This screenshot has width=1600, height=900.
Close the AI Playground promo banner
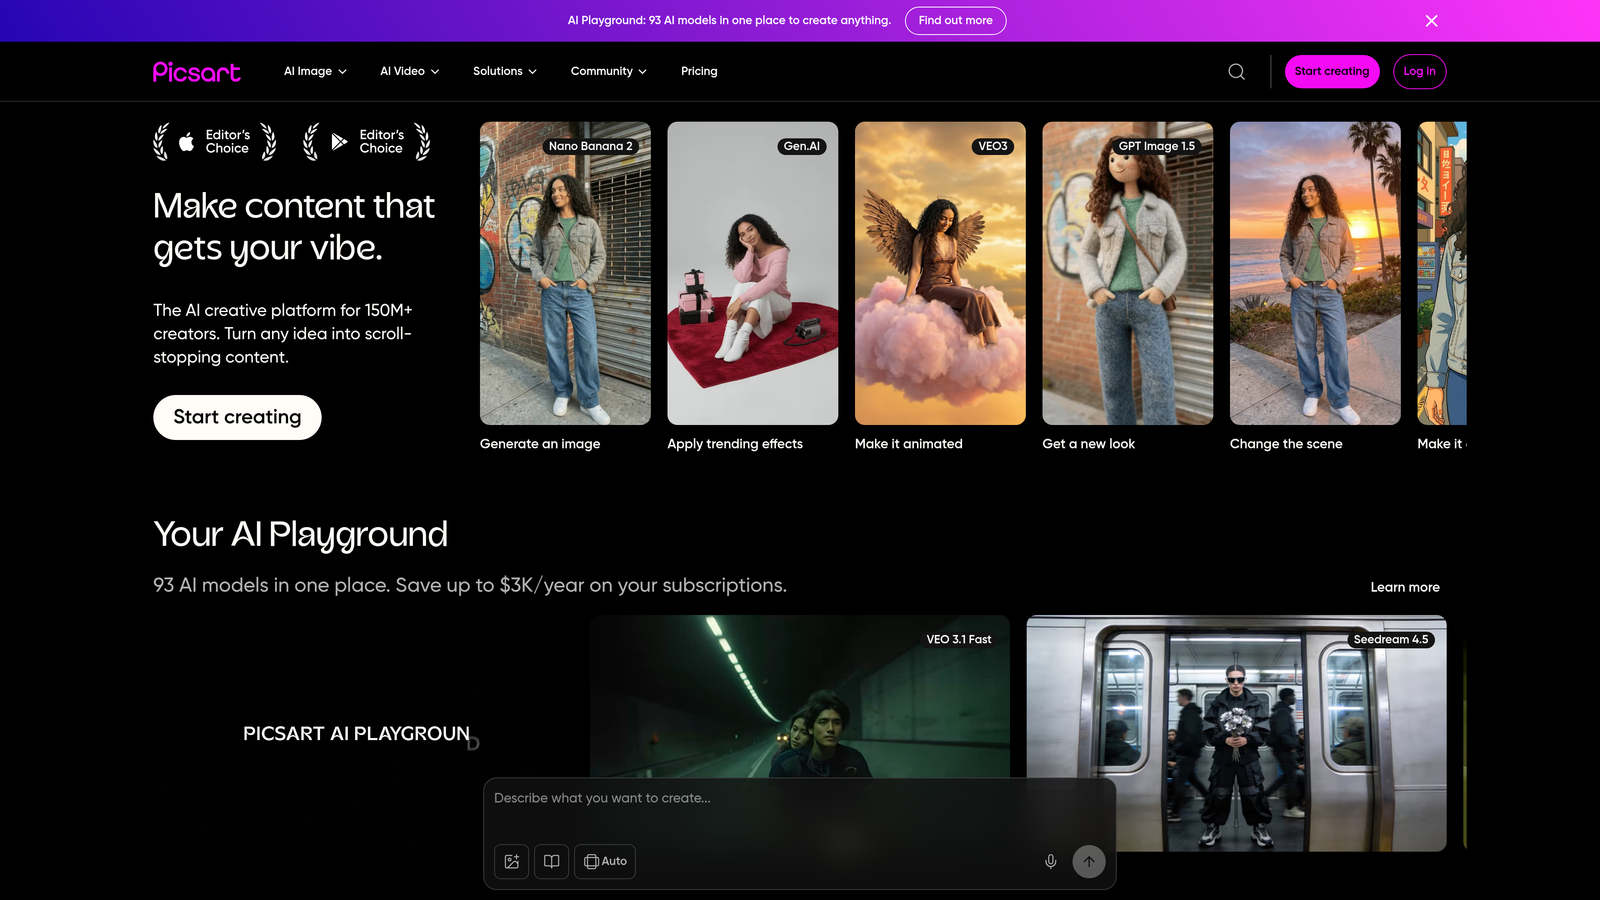pyautogui.click(x=1431, y=21)
